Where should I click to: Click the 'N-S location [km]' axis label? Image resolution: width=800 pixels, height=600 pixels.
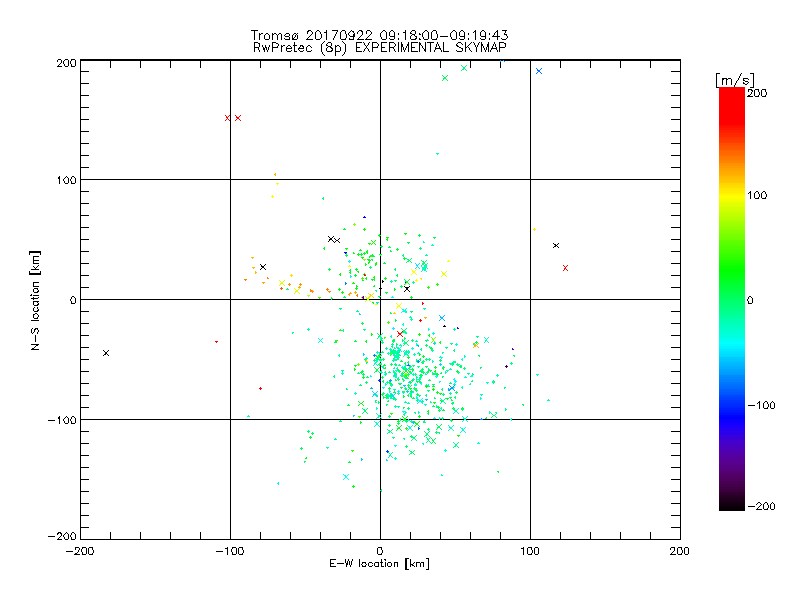click(35, 301)
